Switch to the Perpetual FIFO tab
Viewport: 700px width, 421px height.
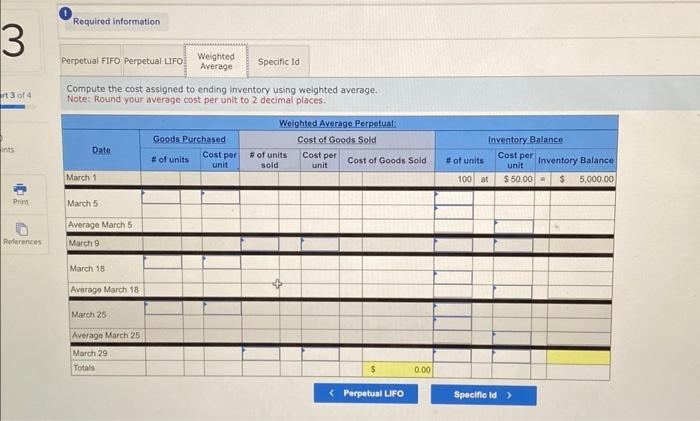[91, 61]
